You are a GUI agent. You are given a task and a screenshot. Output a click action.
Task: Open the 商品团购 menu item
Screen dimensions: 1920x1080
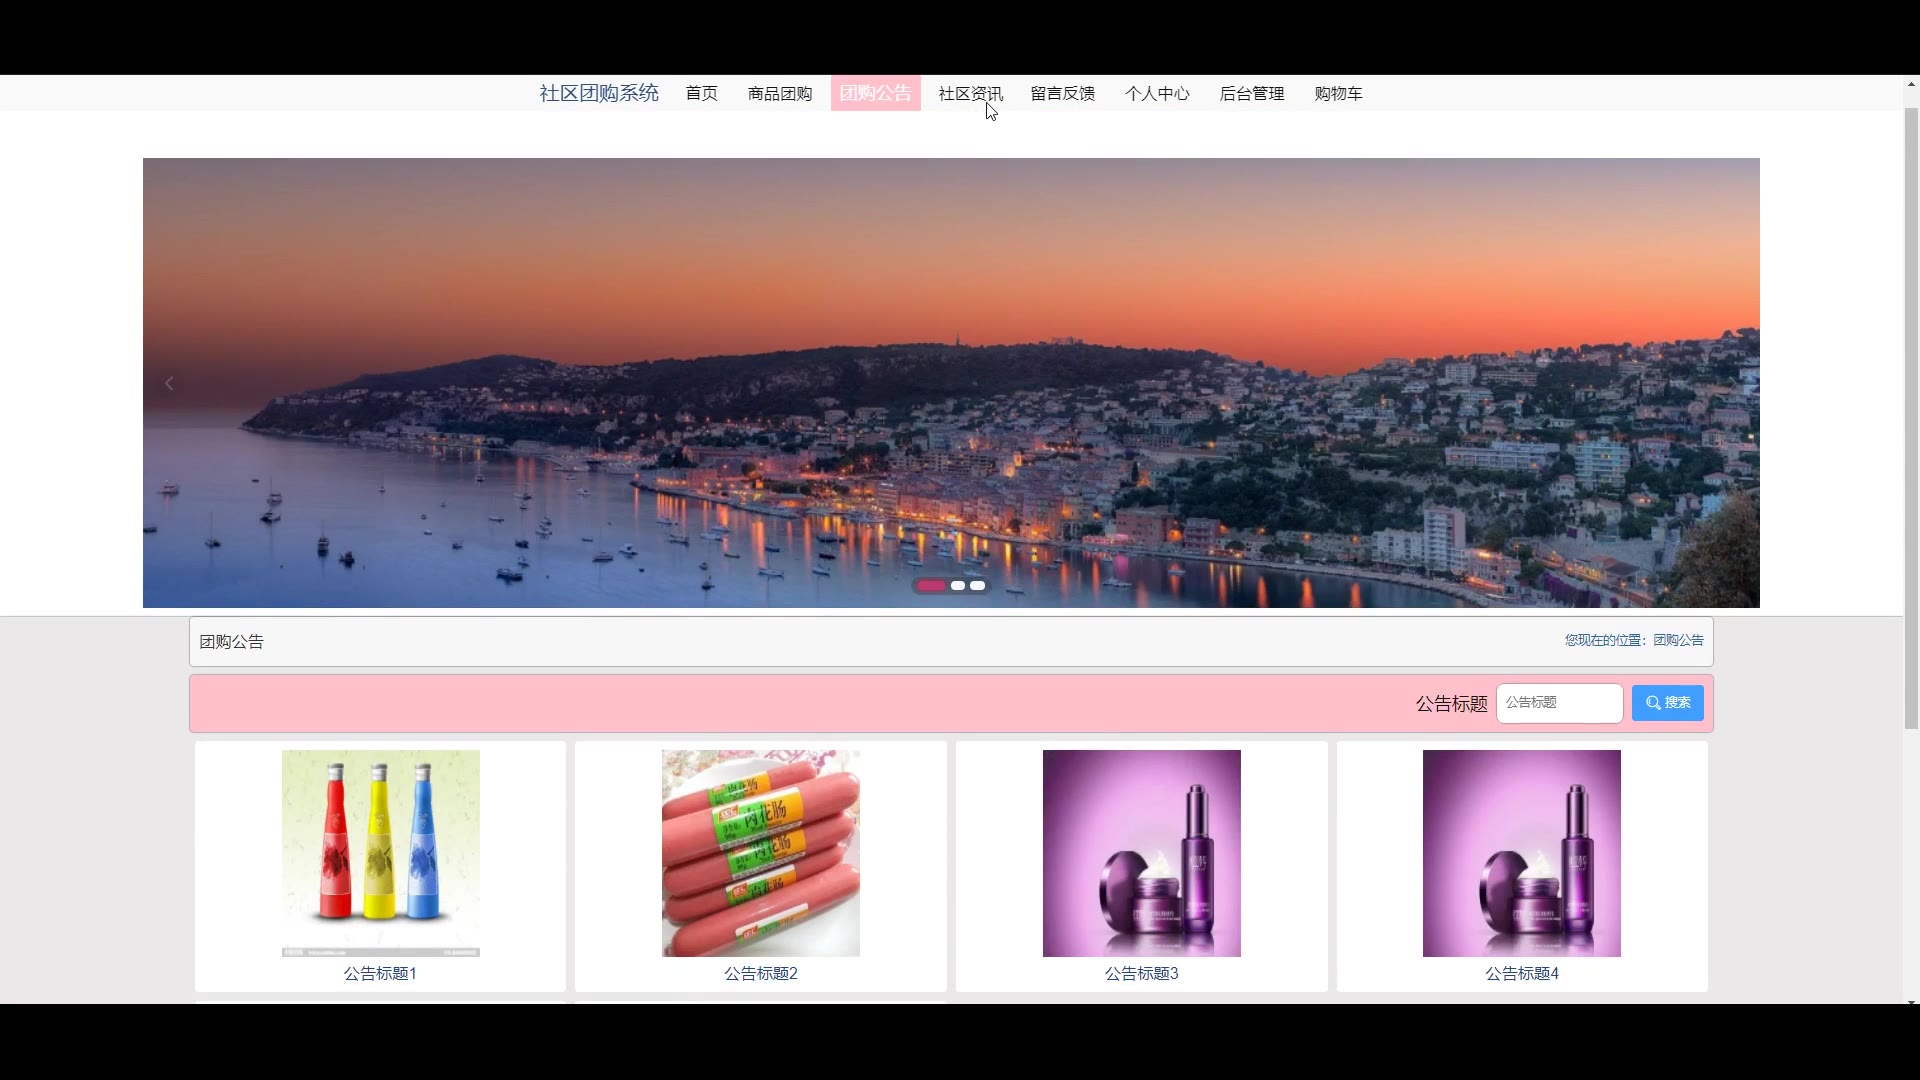click(780, 94)
